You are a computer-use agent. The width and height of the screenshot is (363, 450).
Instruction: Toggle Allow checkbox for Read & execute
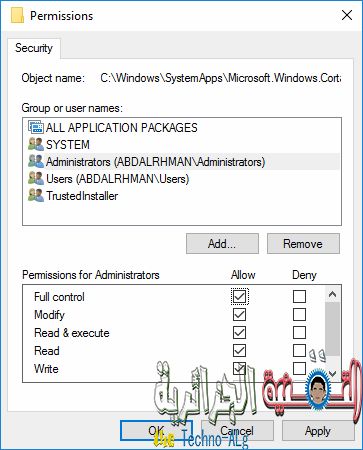click(239, 332)
